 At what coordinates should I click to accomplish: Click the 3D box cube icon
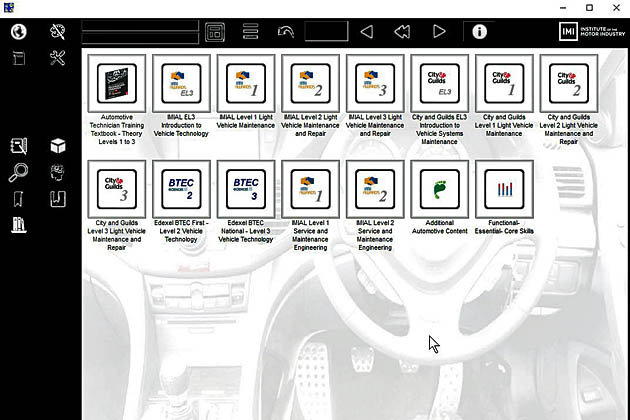point(58,146)
